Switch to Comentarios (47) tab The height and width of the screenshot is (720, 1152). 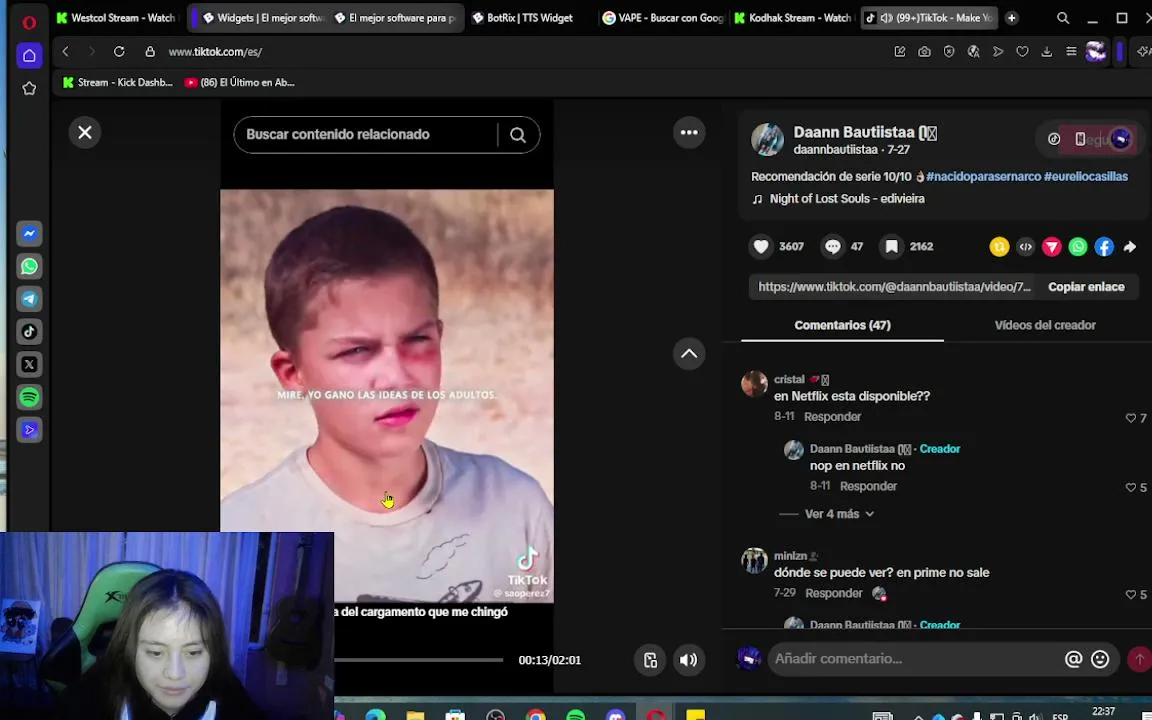click(842, 325)
